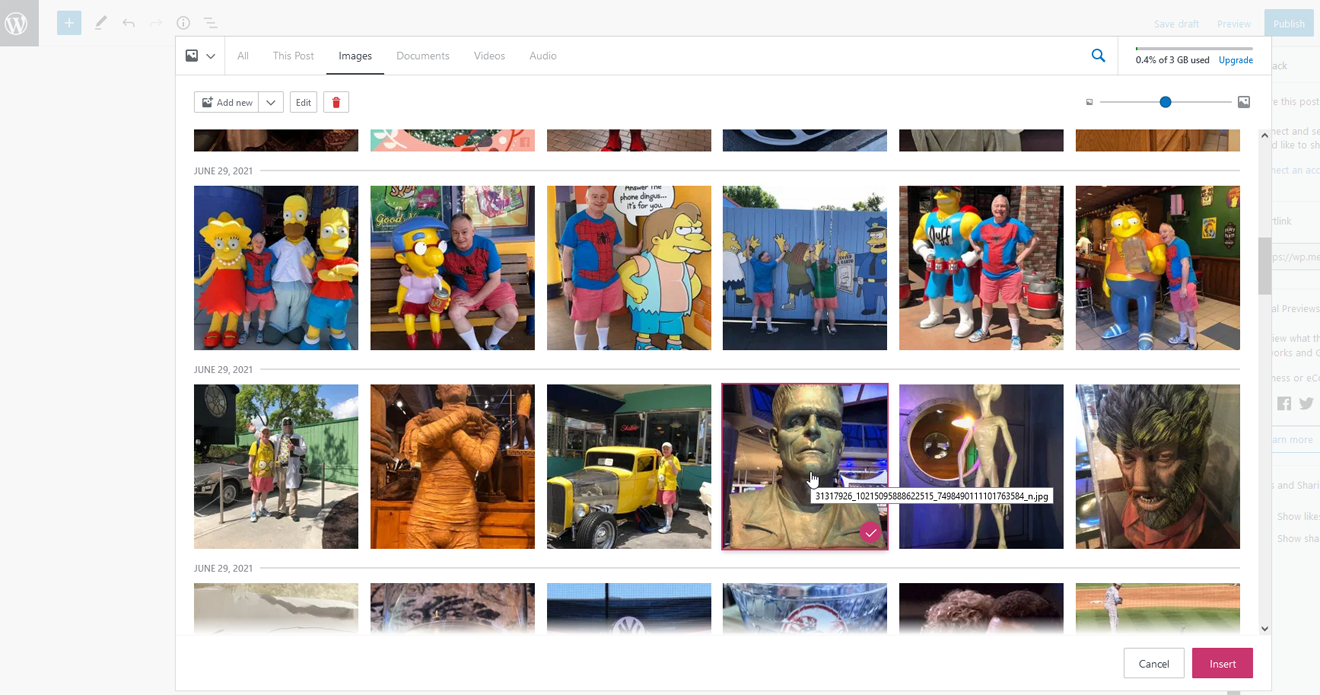Click Save draft in the editor behind
The height and width of the screenshot is (695, 1320).
tap(1176, 24)
